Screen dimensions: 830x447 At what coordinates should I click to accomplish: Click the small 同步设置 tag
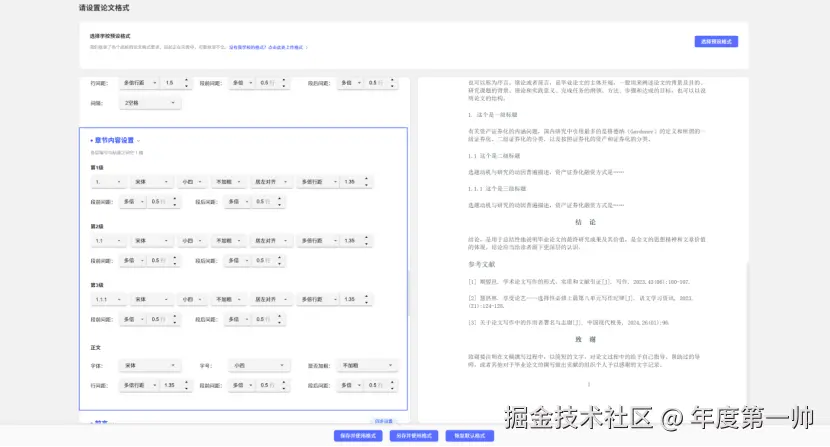click(384, 421)
